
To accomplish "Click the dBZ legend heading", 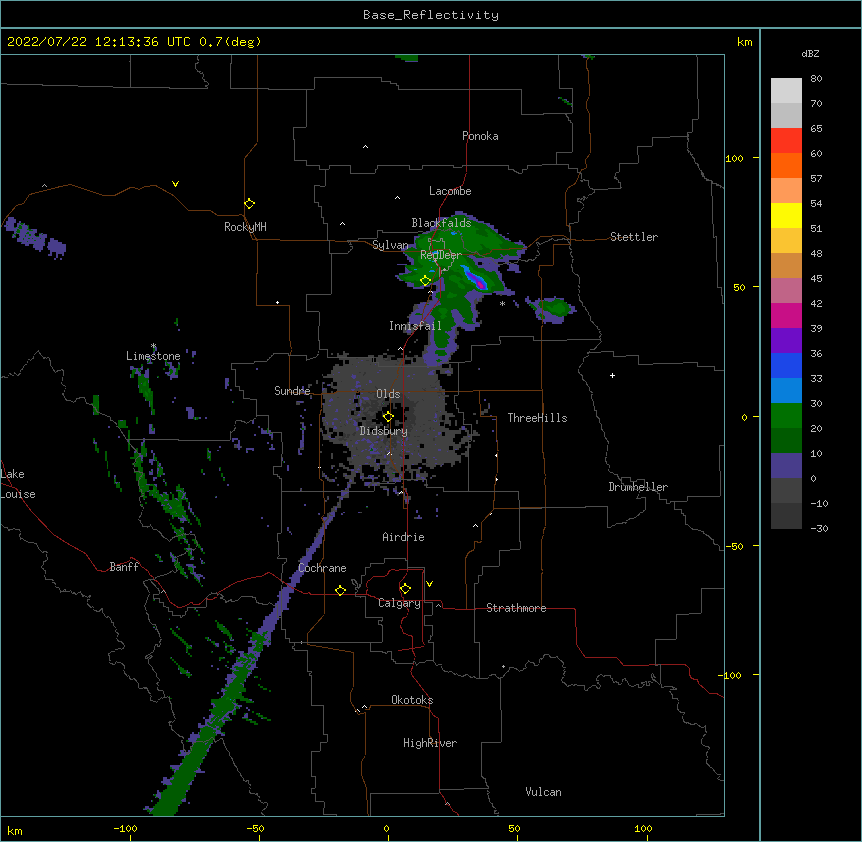I will pos(810,54).
